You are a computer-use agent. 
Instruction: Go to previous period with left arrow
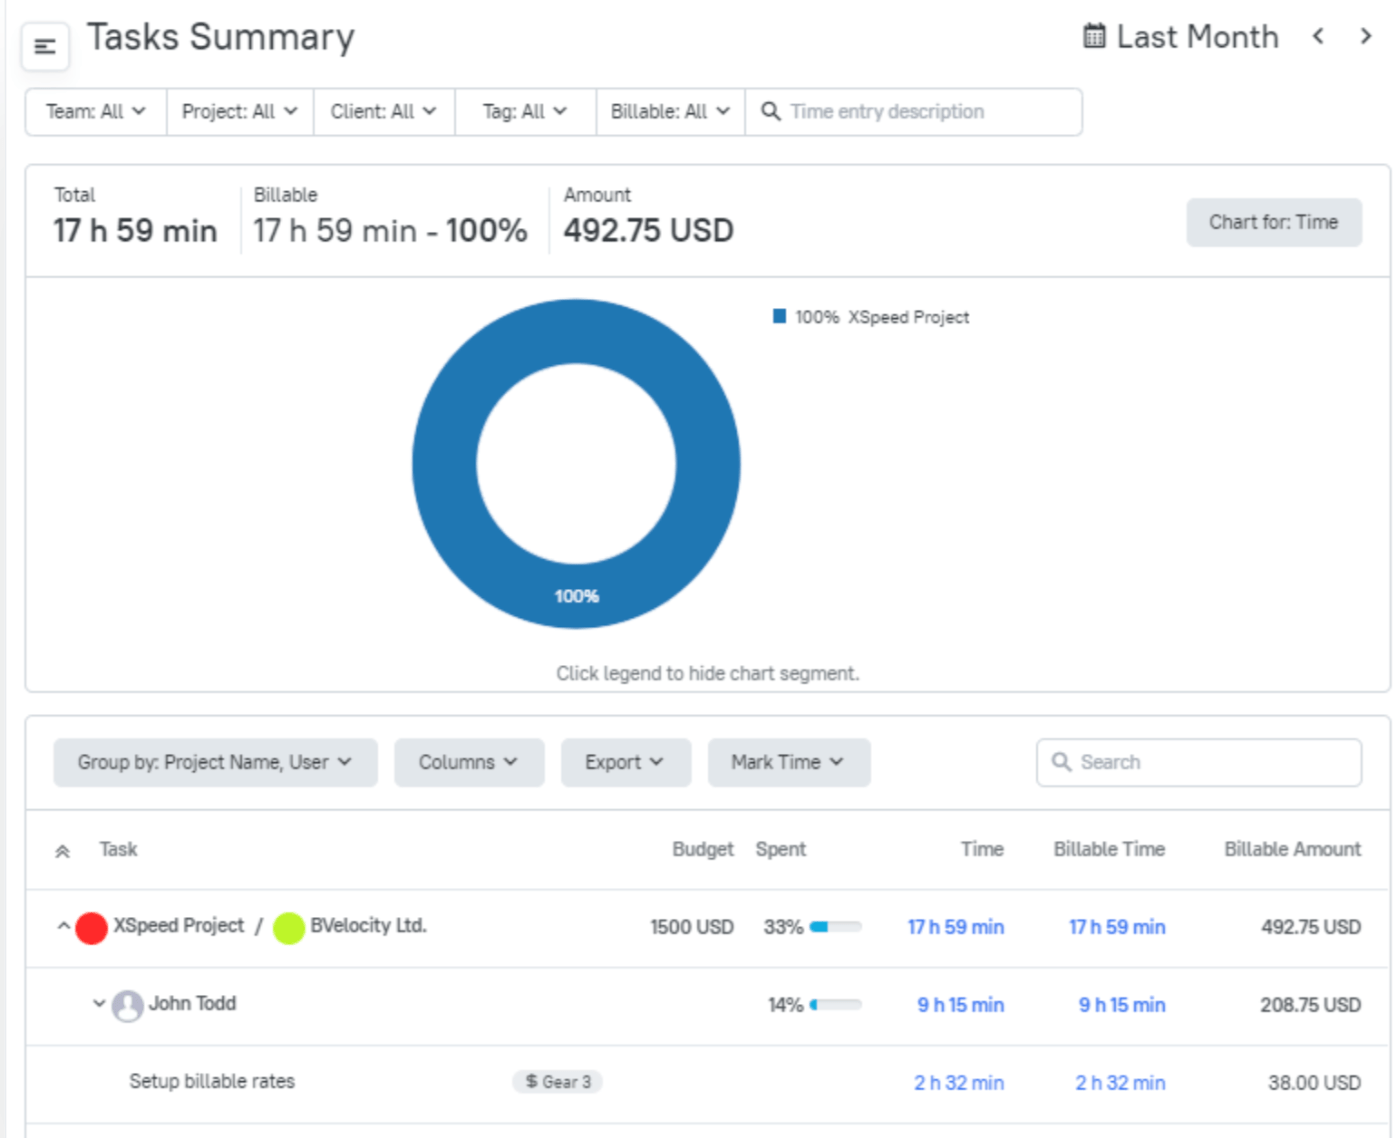click(1318, 37)
